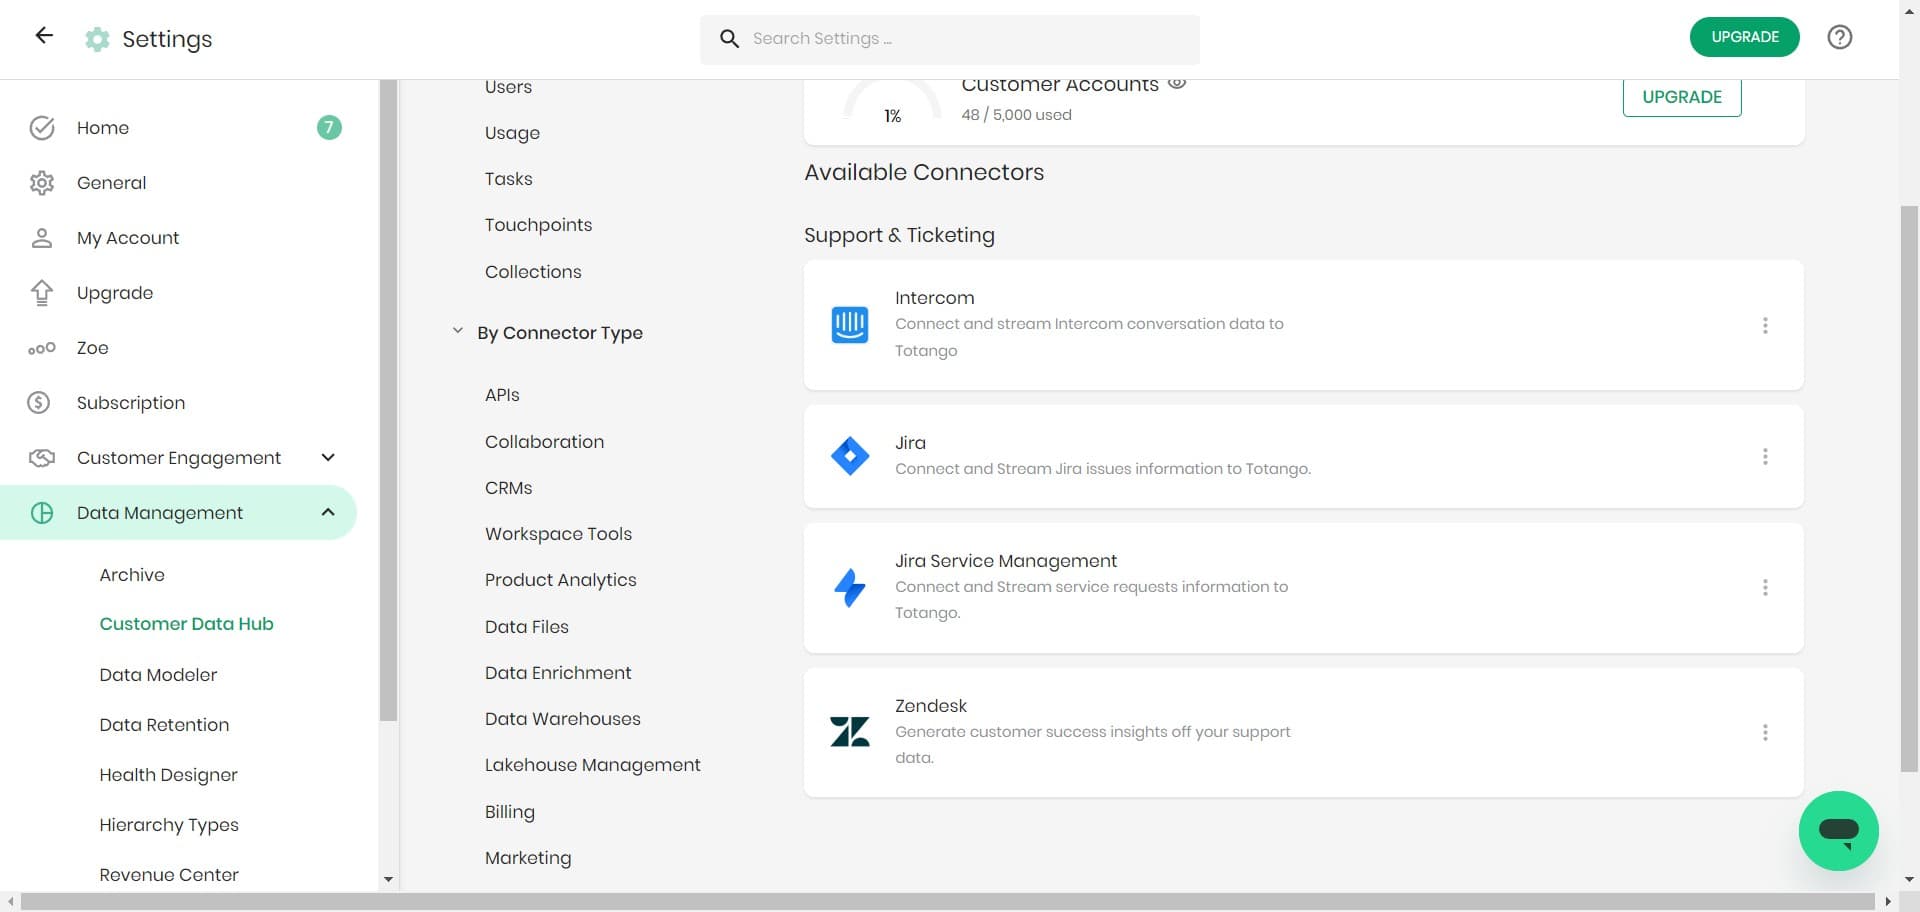The image size is (1920, 912).
Task: Open Jira connector three-dot menu
Action: [1765, 457]
